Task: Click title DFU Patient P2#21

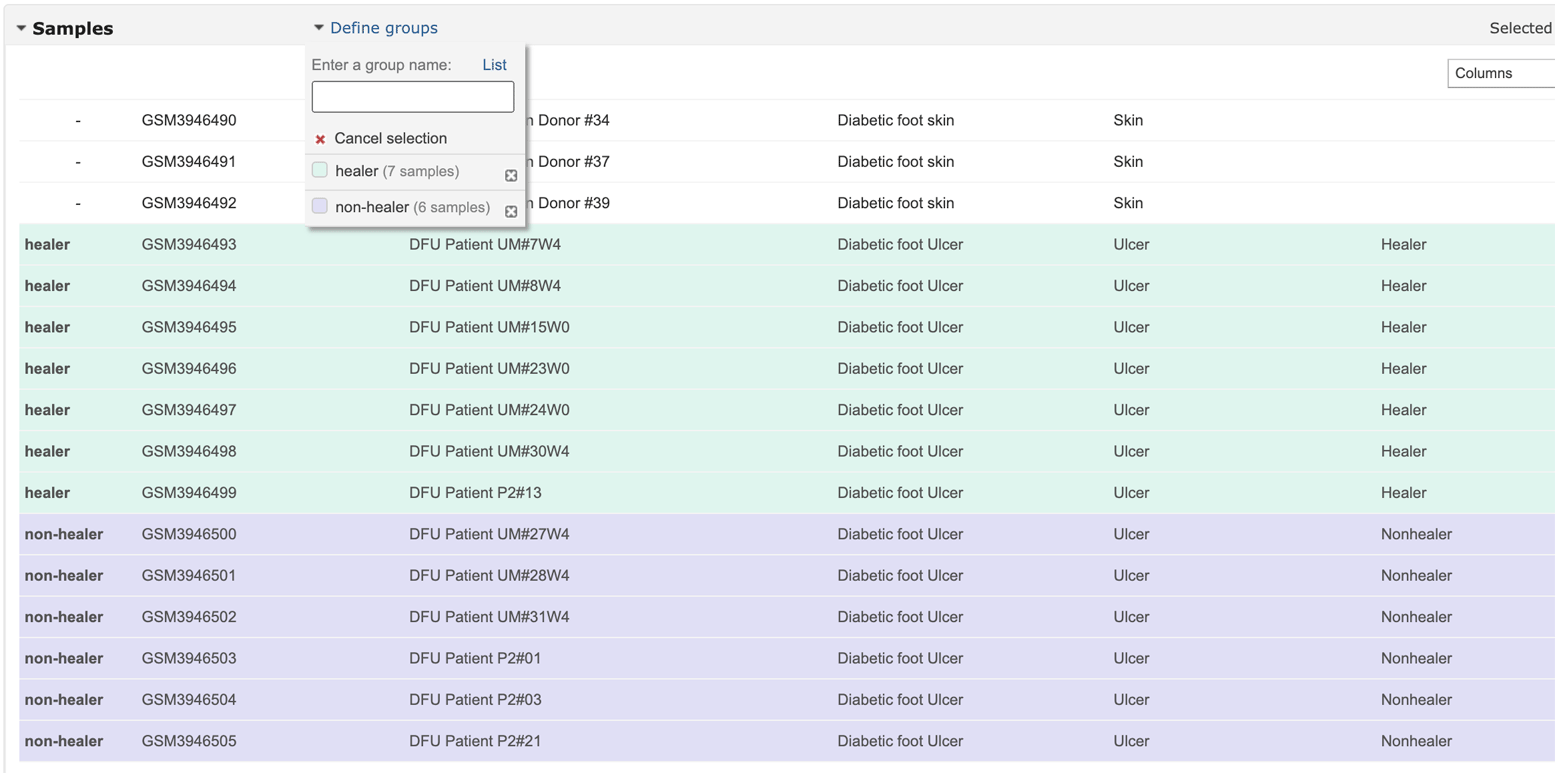Action: point(475,741)
